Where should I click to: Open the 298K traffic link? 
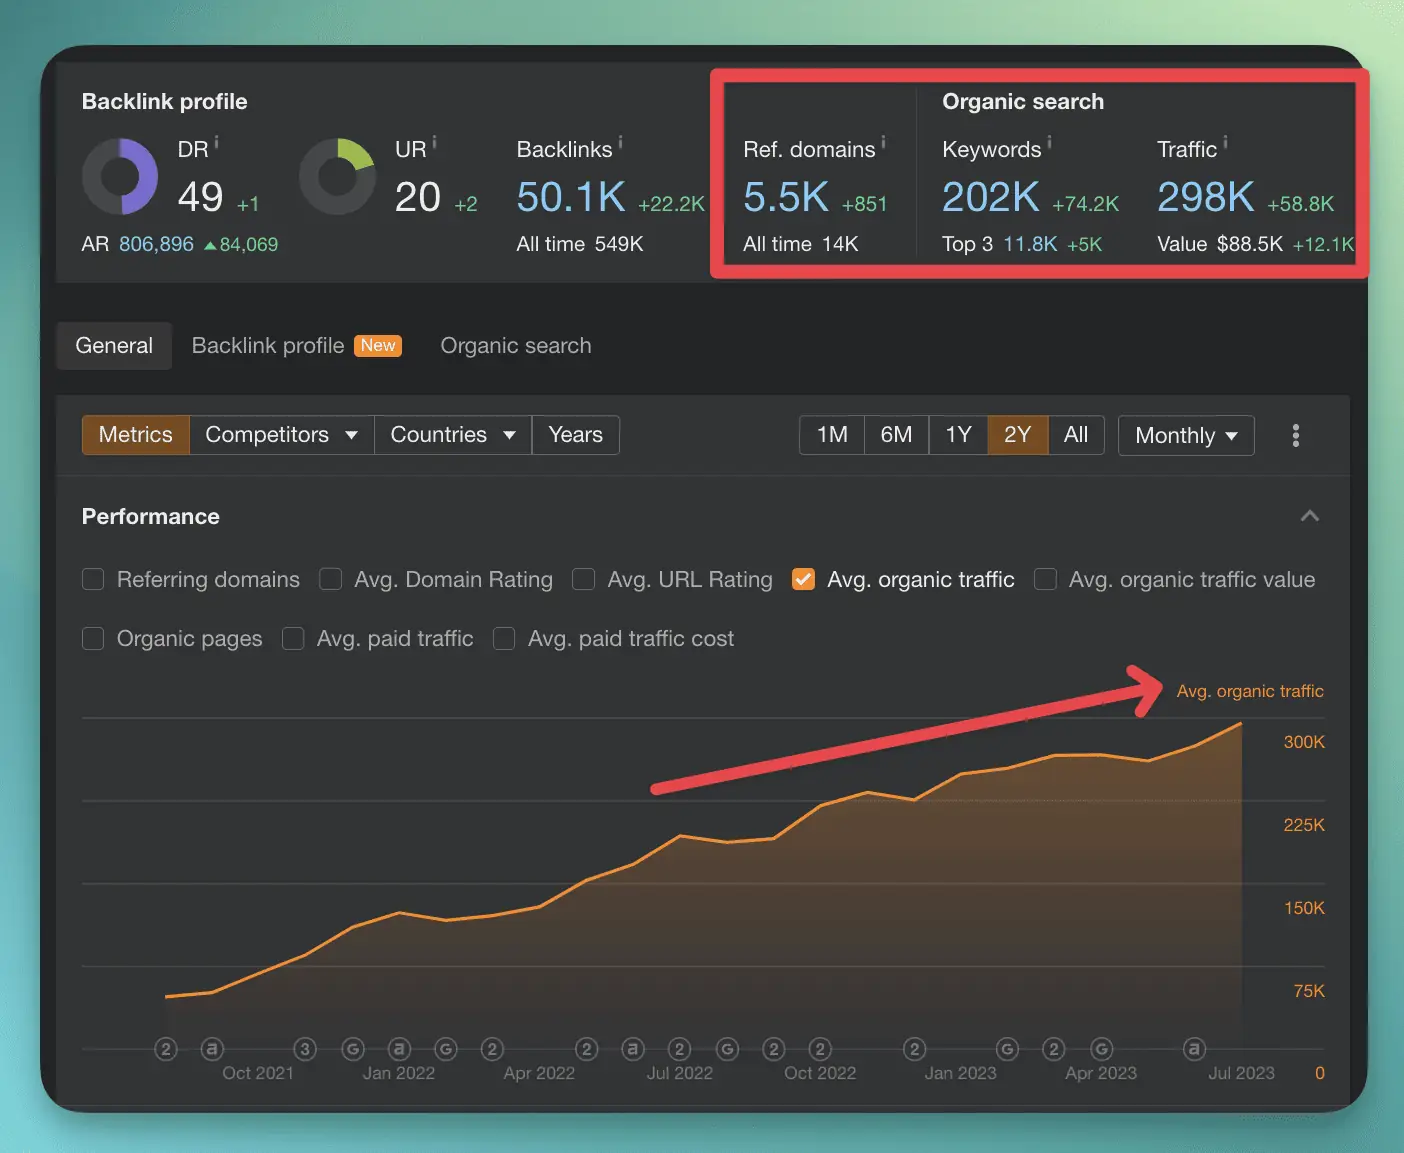click(x=1206, y=197)
